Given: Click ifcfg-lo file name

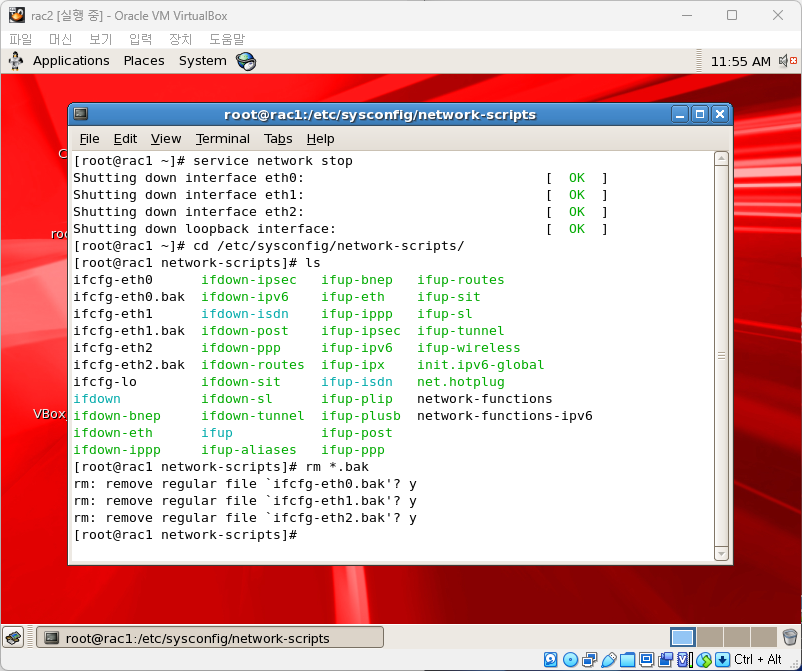Looking at the screenshot, I should (x=105, y=382).
